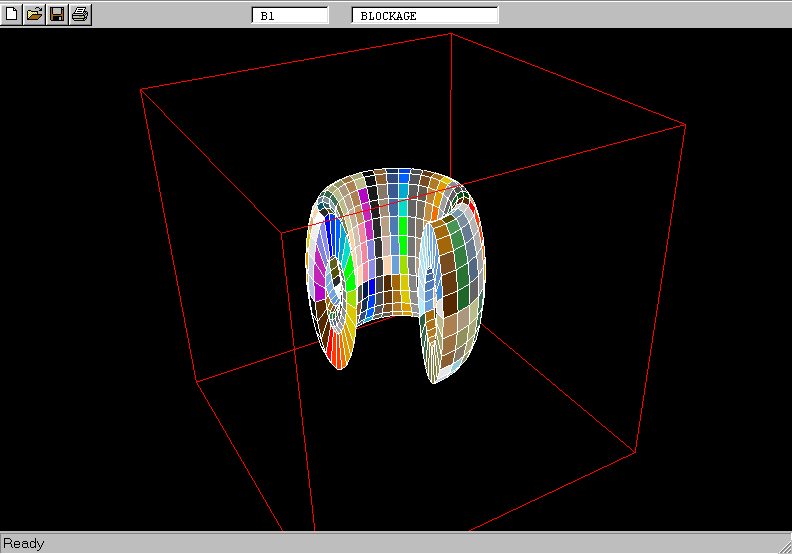Save the model using the floppy disk icon
This screenshot has height=554, width=792.
tap(57, 14)
